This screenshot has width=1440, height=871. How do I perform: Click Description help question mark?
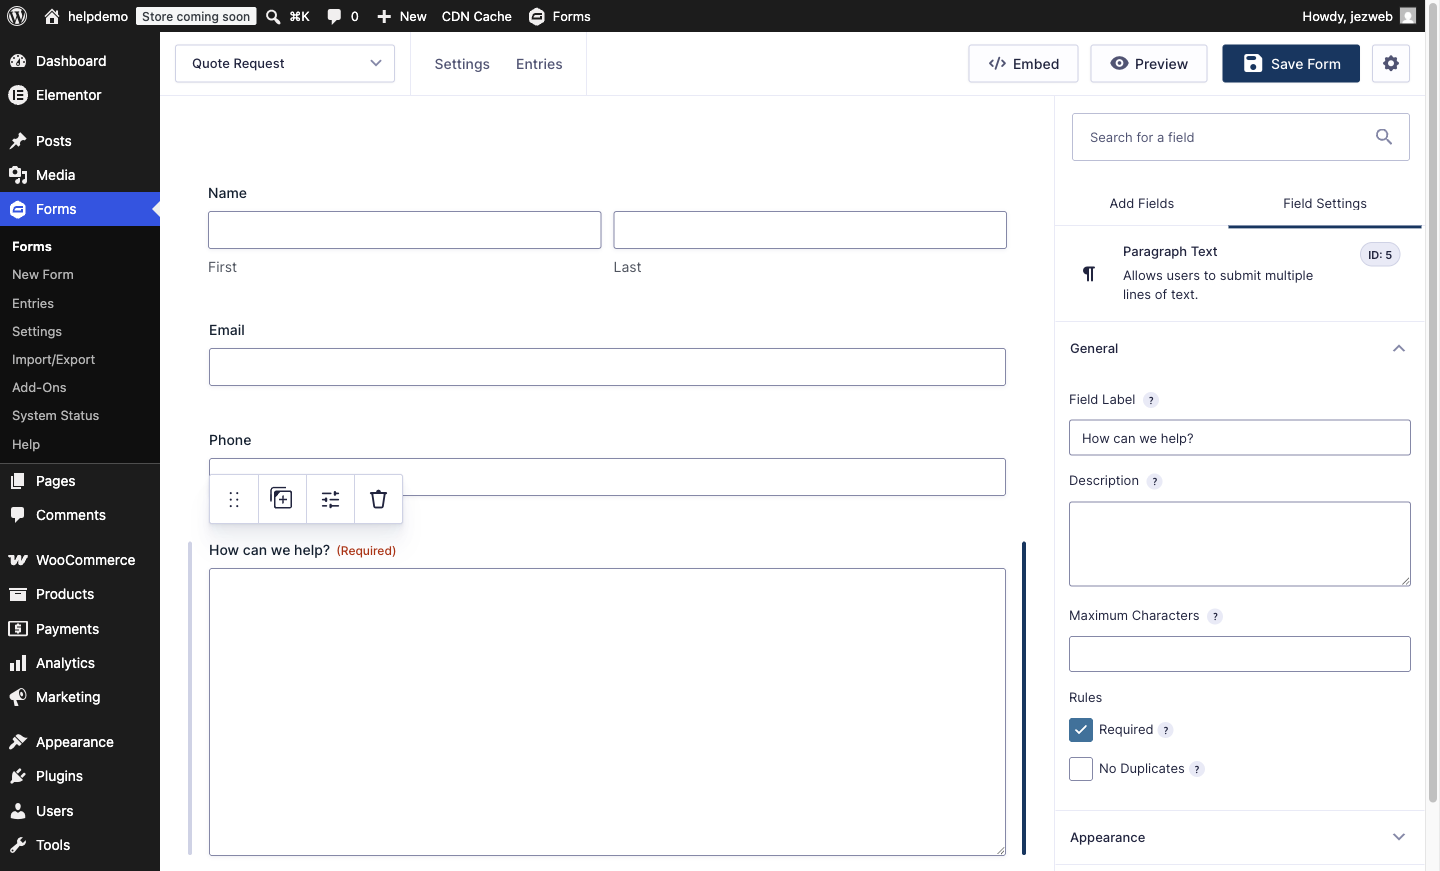tap(1155, 481)
